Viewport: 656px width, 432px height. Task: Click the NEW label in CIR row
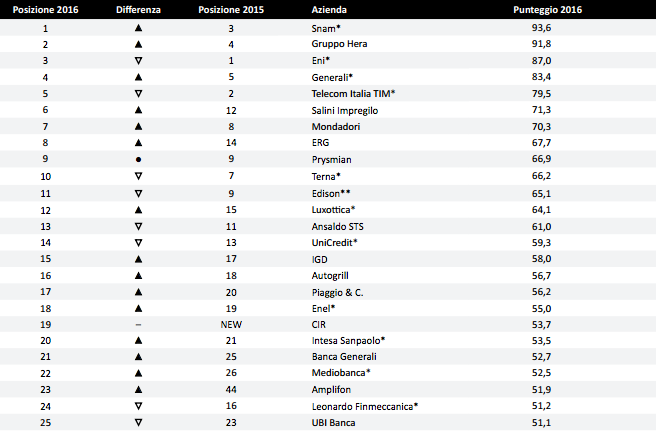coord(231,325)
